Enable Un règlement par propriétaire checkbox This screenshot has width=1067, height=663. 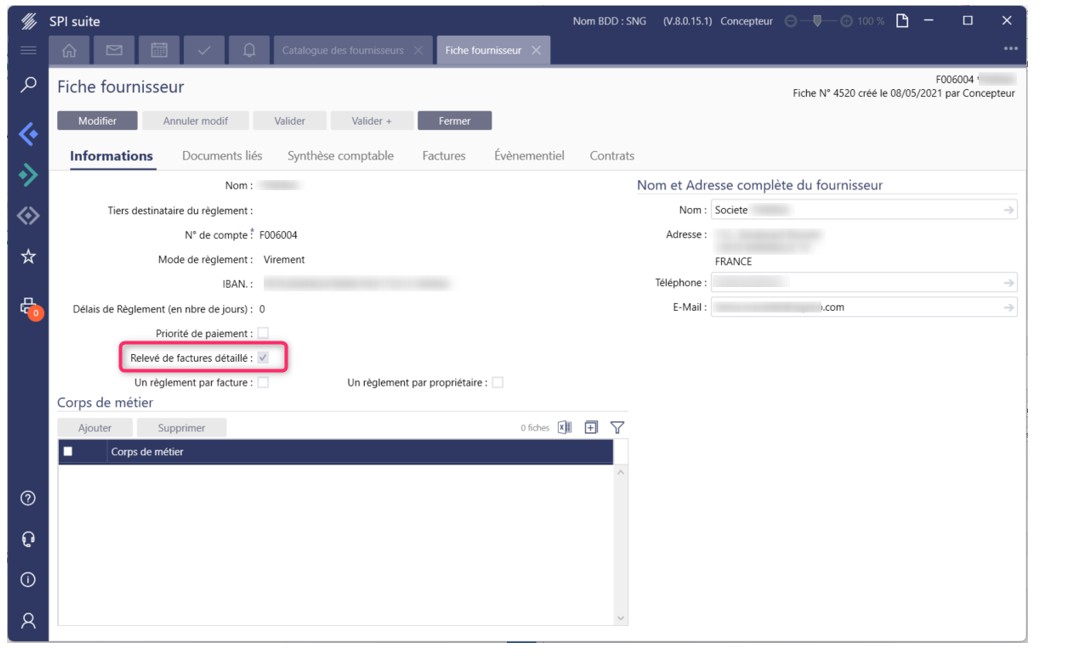497,382
